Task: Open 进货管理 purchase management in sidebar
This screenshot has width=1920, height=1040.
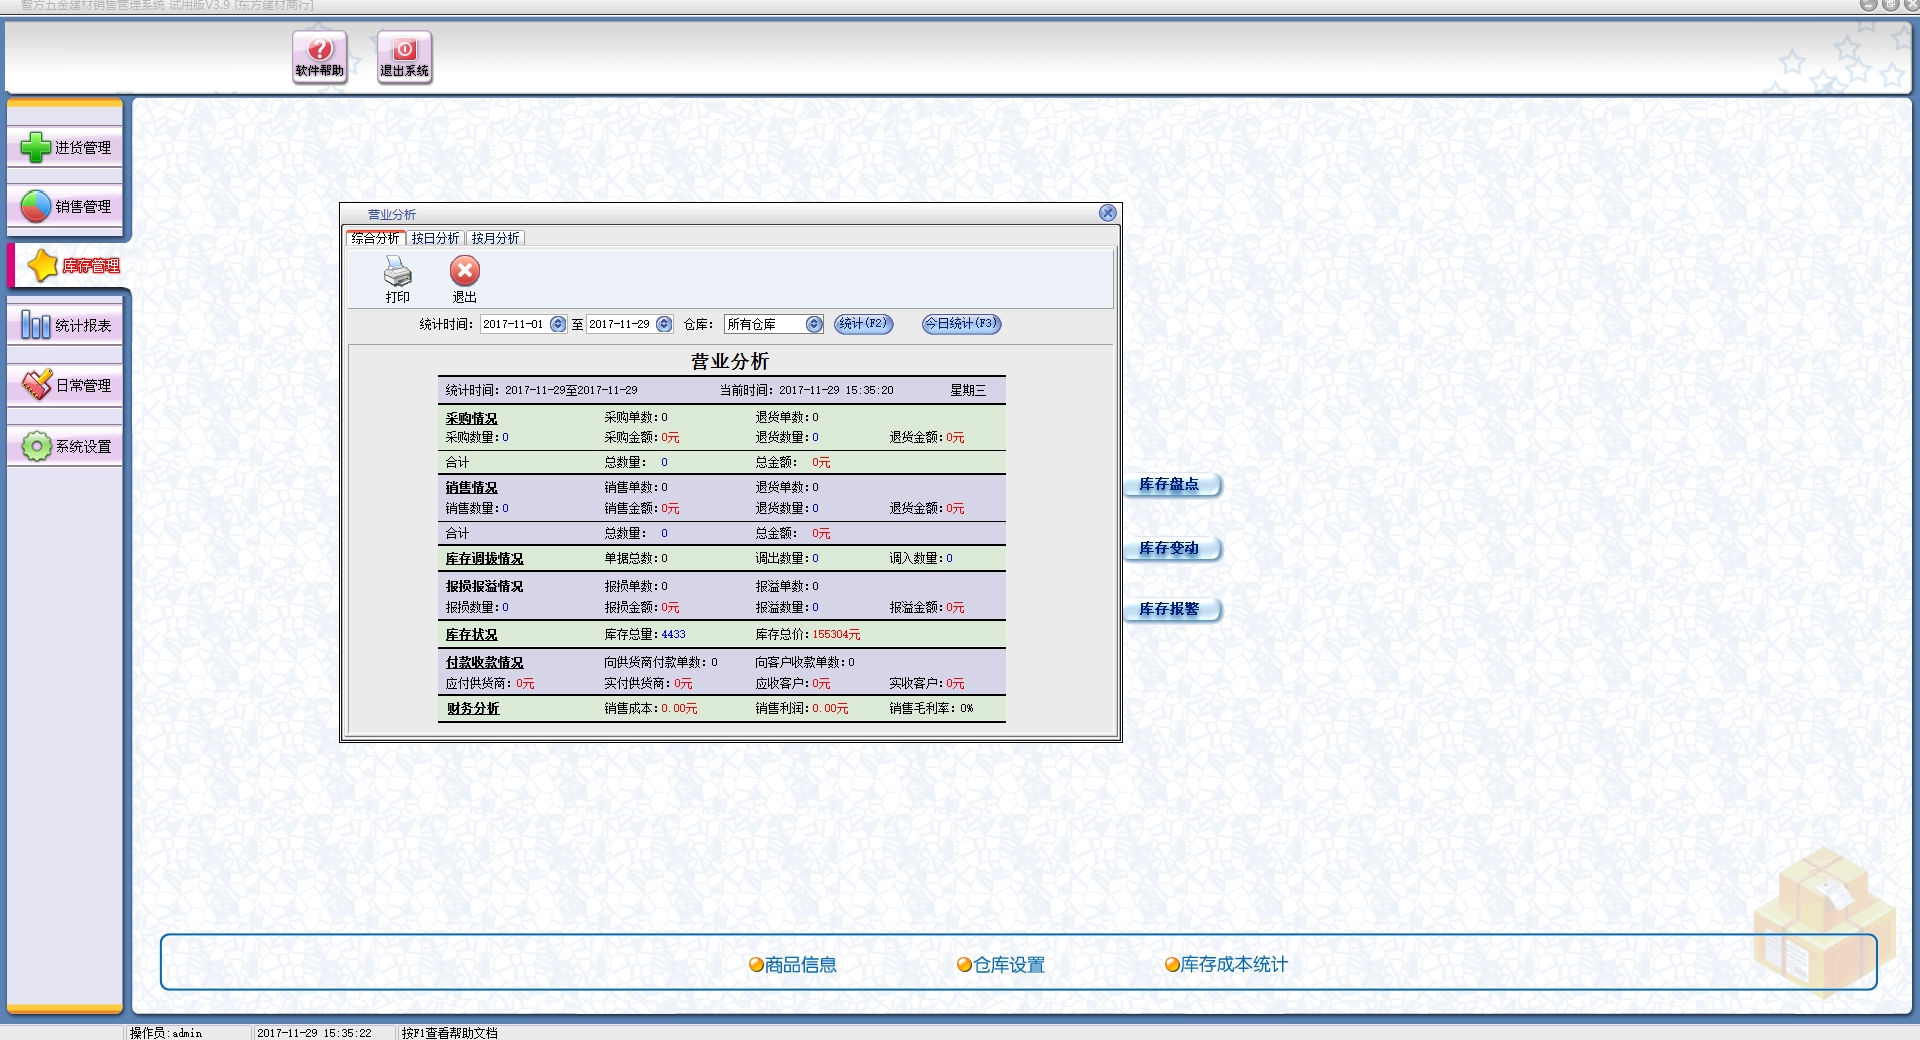Action: click(66, 148)
